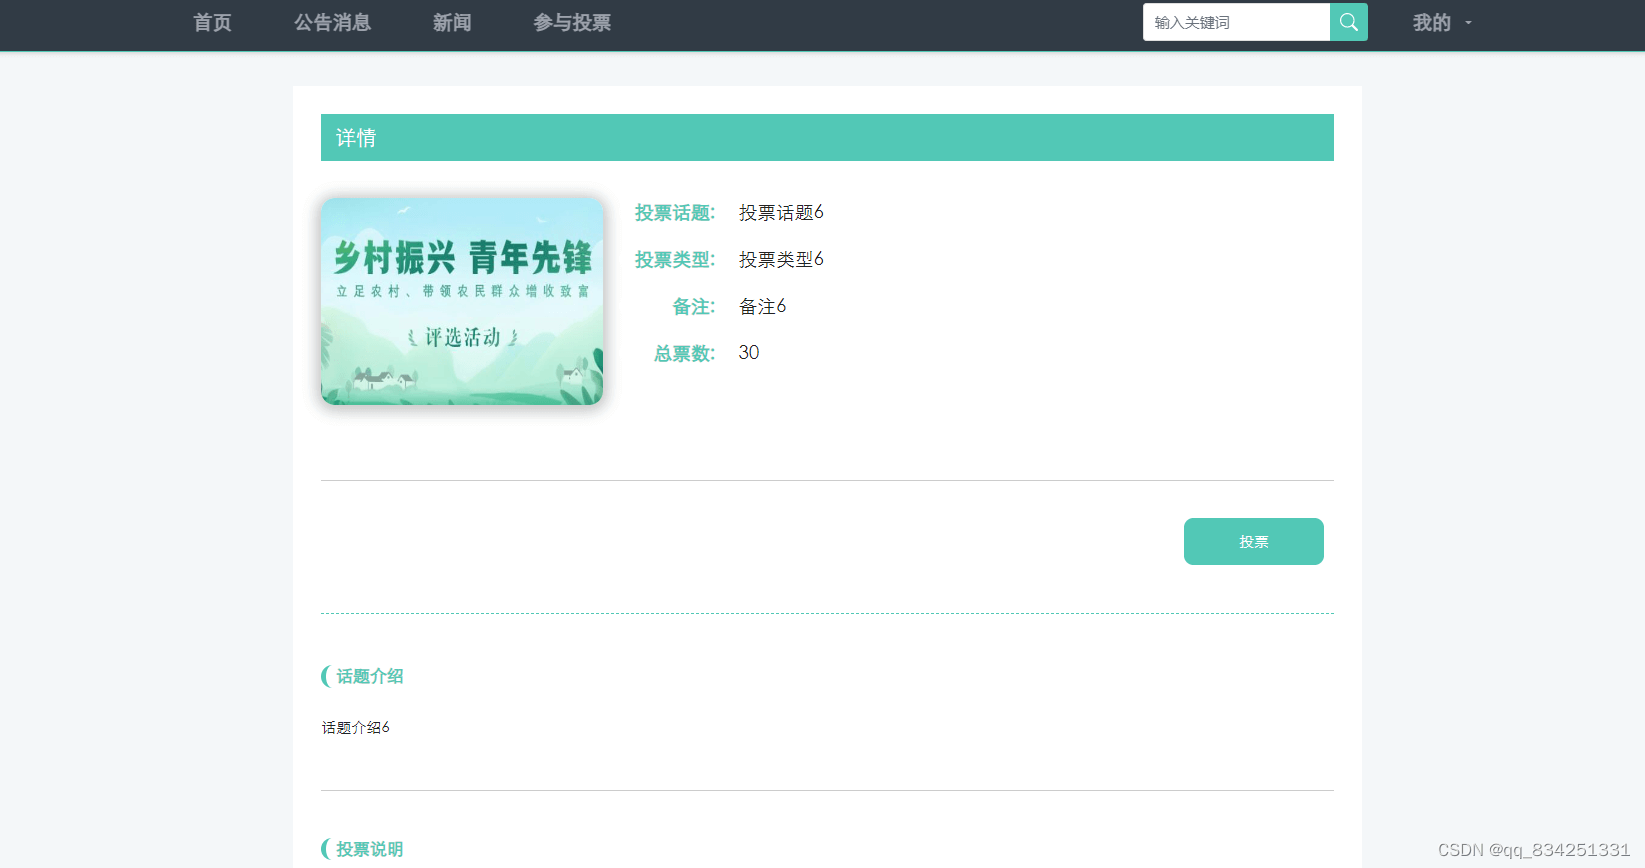This screenshot has height=868, width=1645.
Task: Go to 公告消息 in navigation
Action: coord(332,23)
